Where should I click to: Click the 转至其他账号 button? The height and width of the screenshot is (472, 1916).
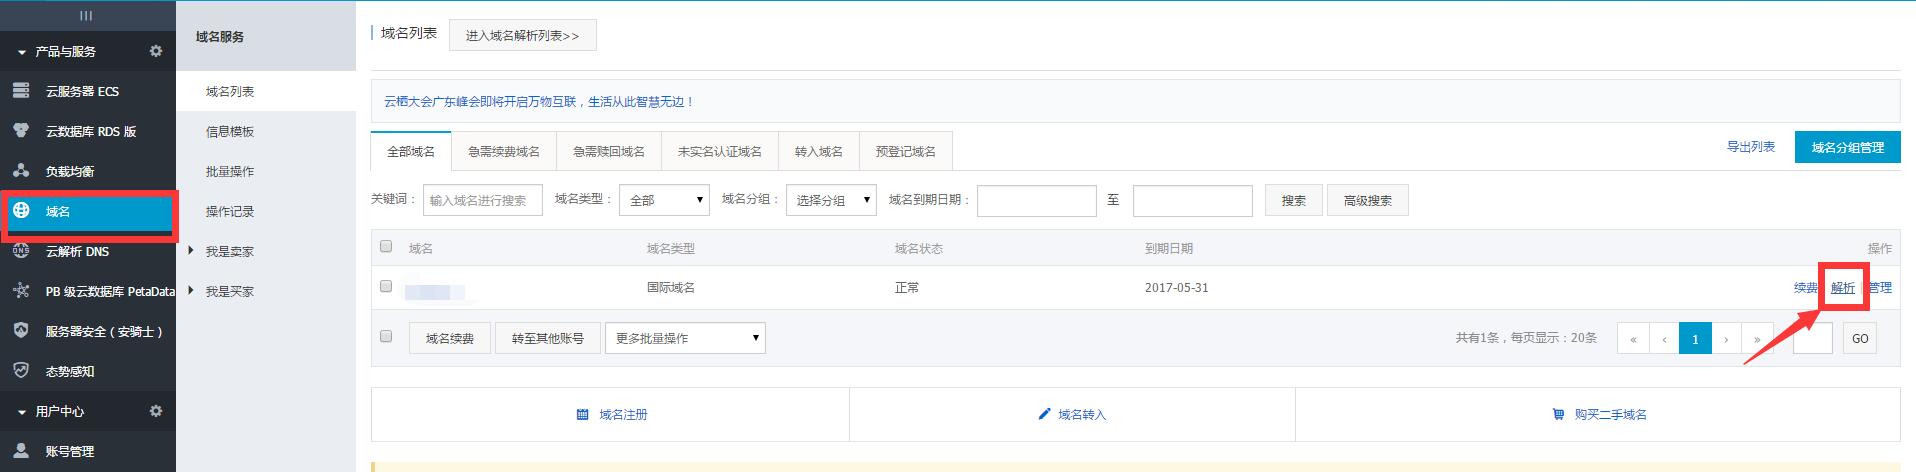(547, 338)
